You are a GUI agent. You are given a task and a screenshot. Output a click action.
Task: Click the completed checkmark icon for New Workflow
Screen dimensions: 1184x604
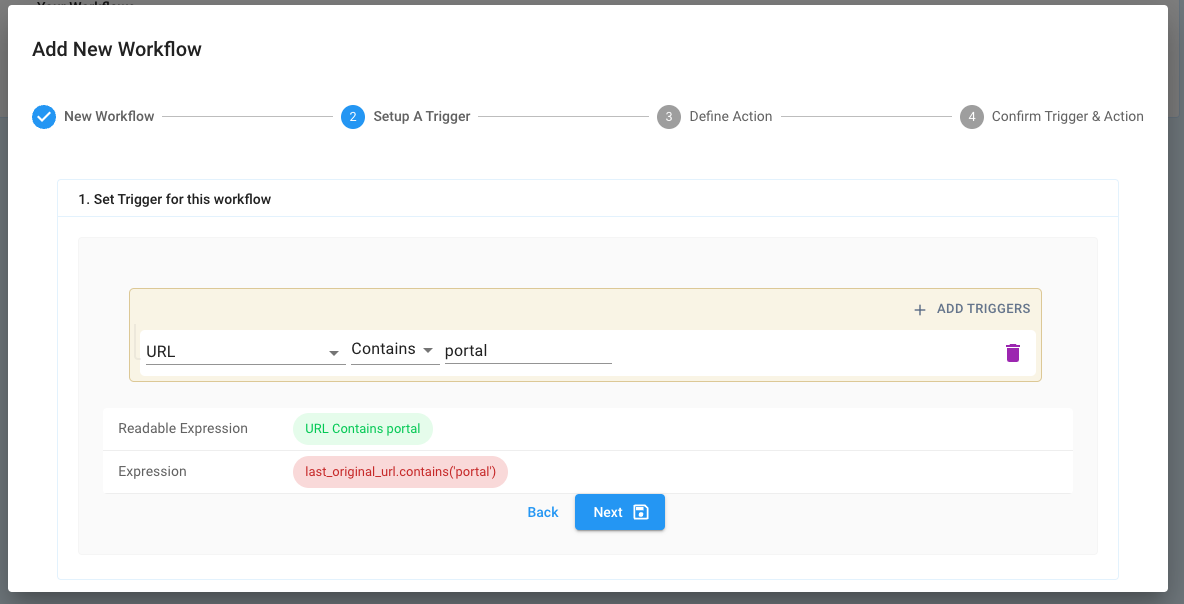coord(44,117)
